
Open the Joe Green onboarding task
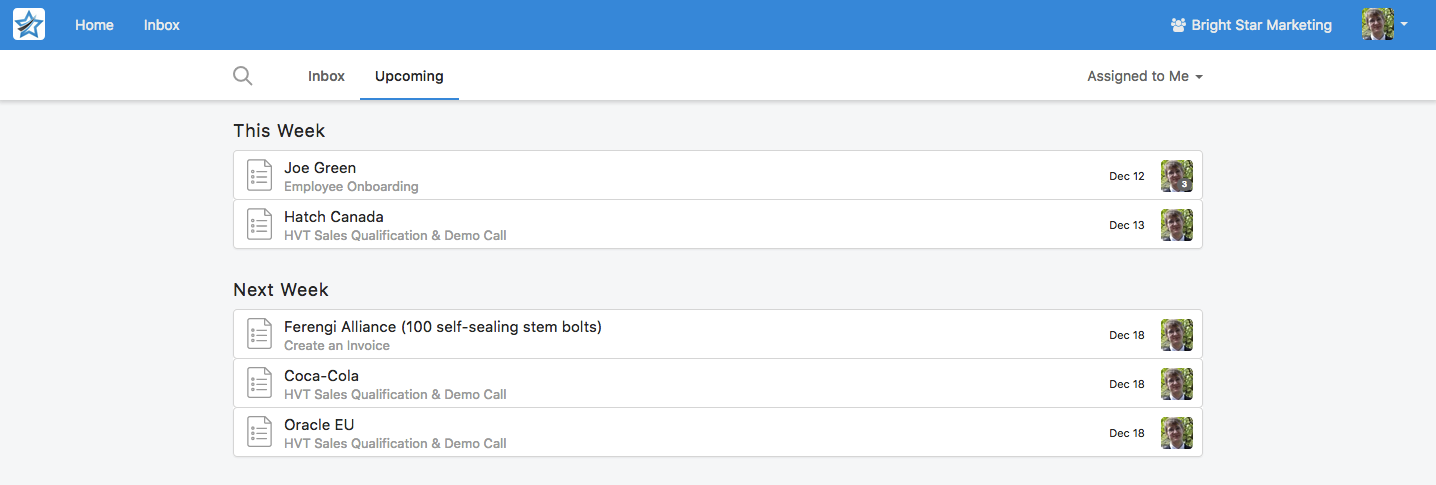point(320,168)
